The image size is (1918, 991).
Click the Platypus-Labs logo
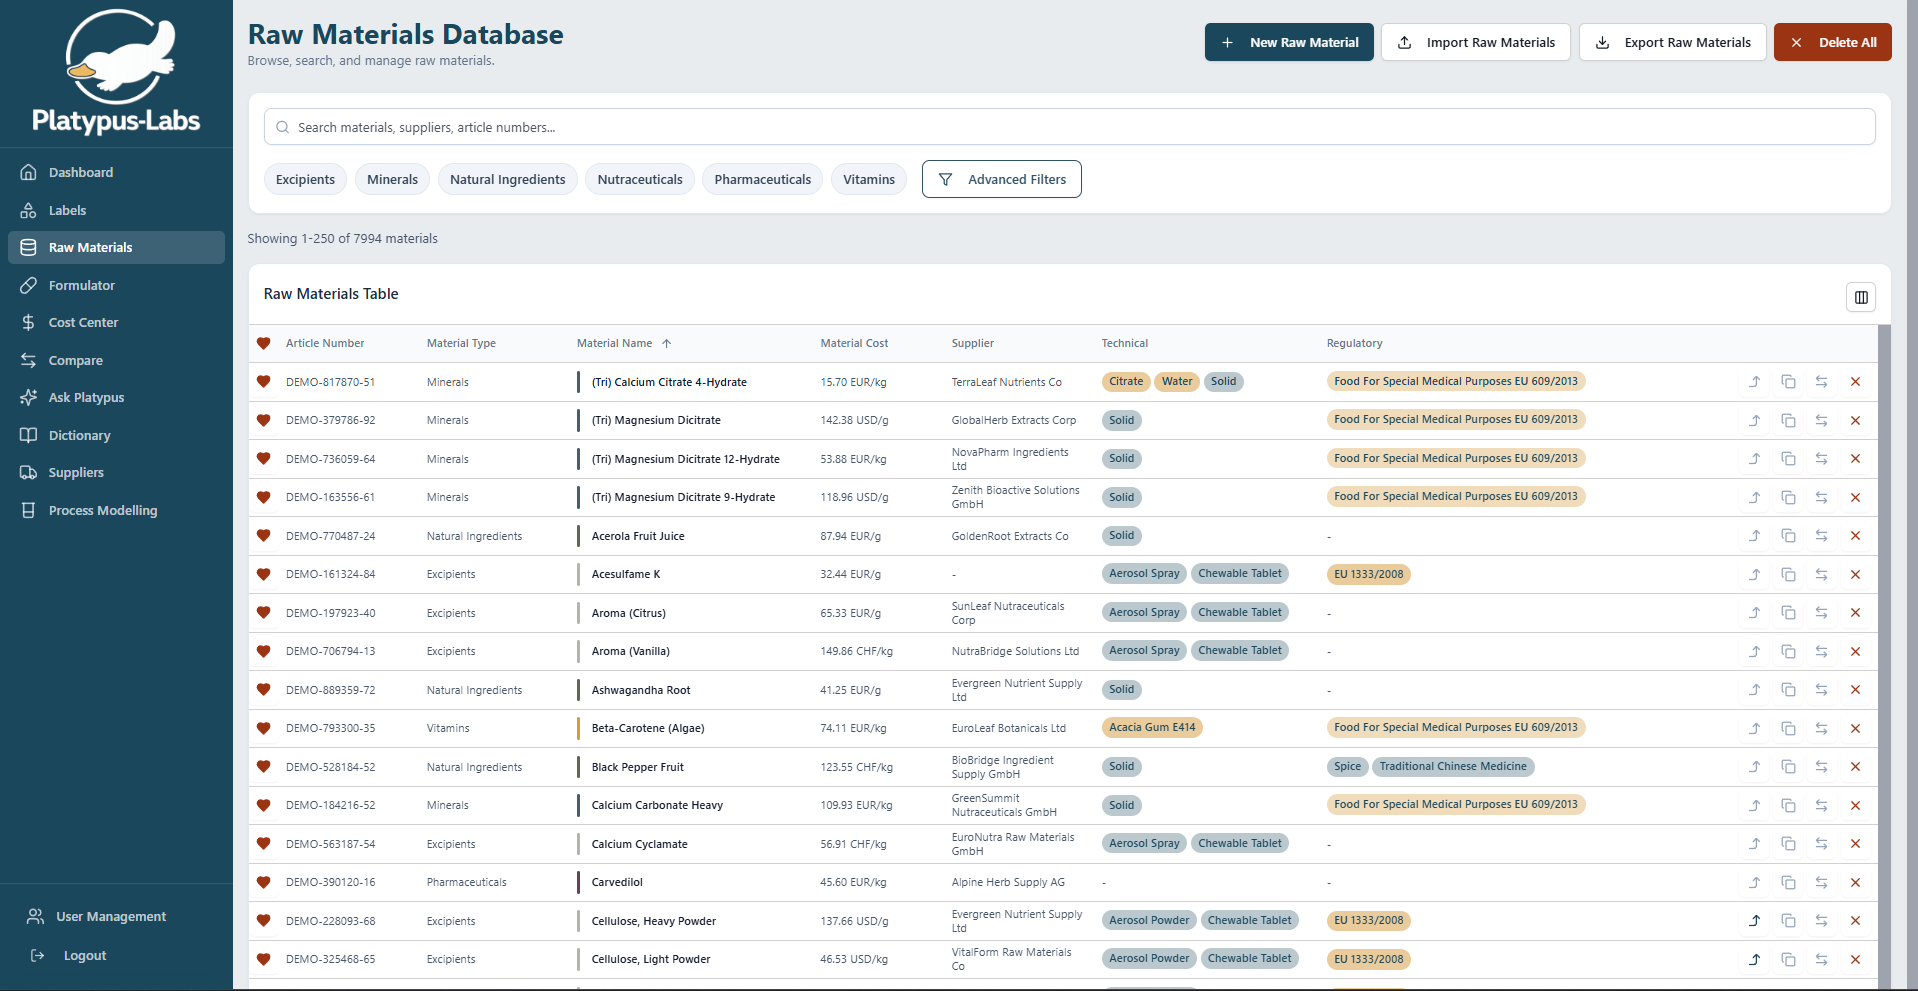point(116,71)
